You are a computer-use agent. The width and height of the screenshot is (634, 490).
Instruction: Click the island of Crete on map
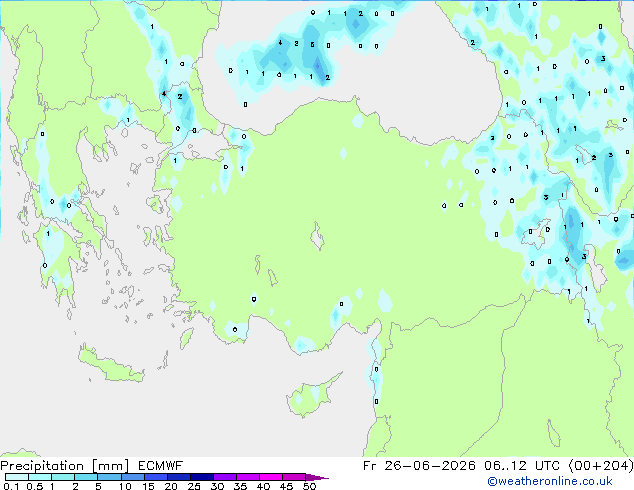coord(110,364)
